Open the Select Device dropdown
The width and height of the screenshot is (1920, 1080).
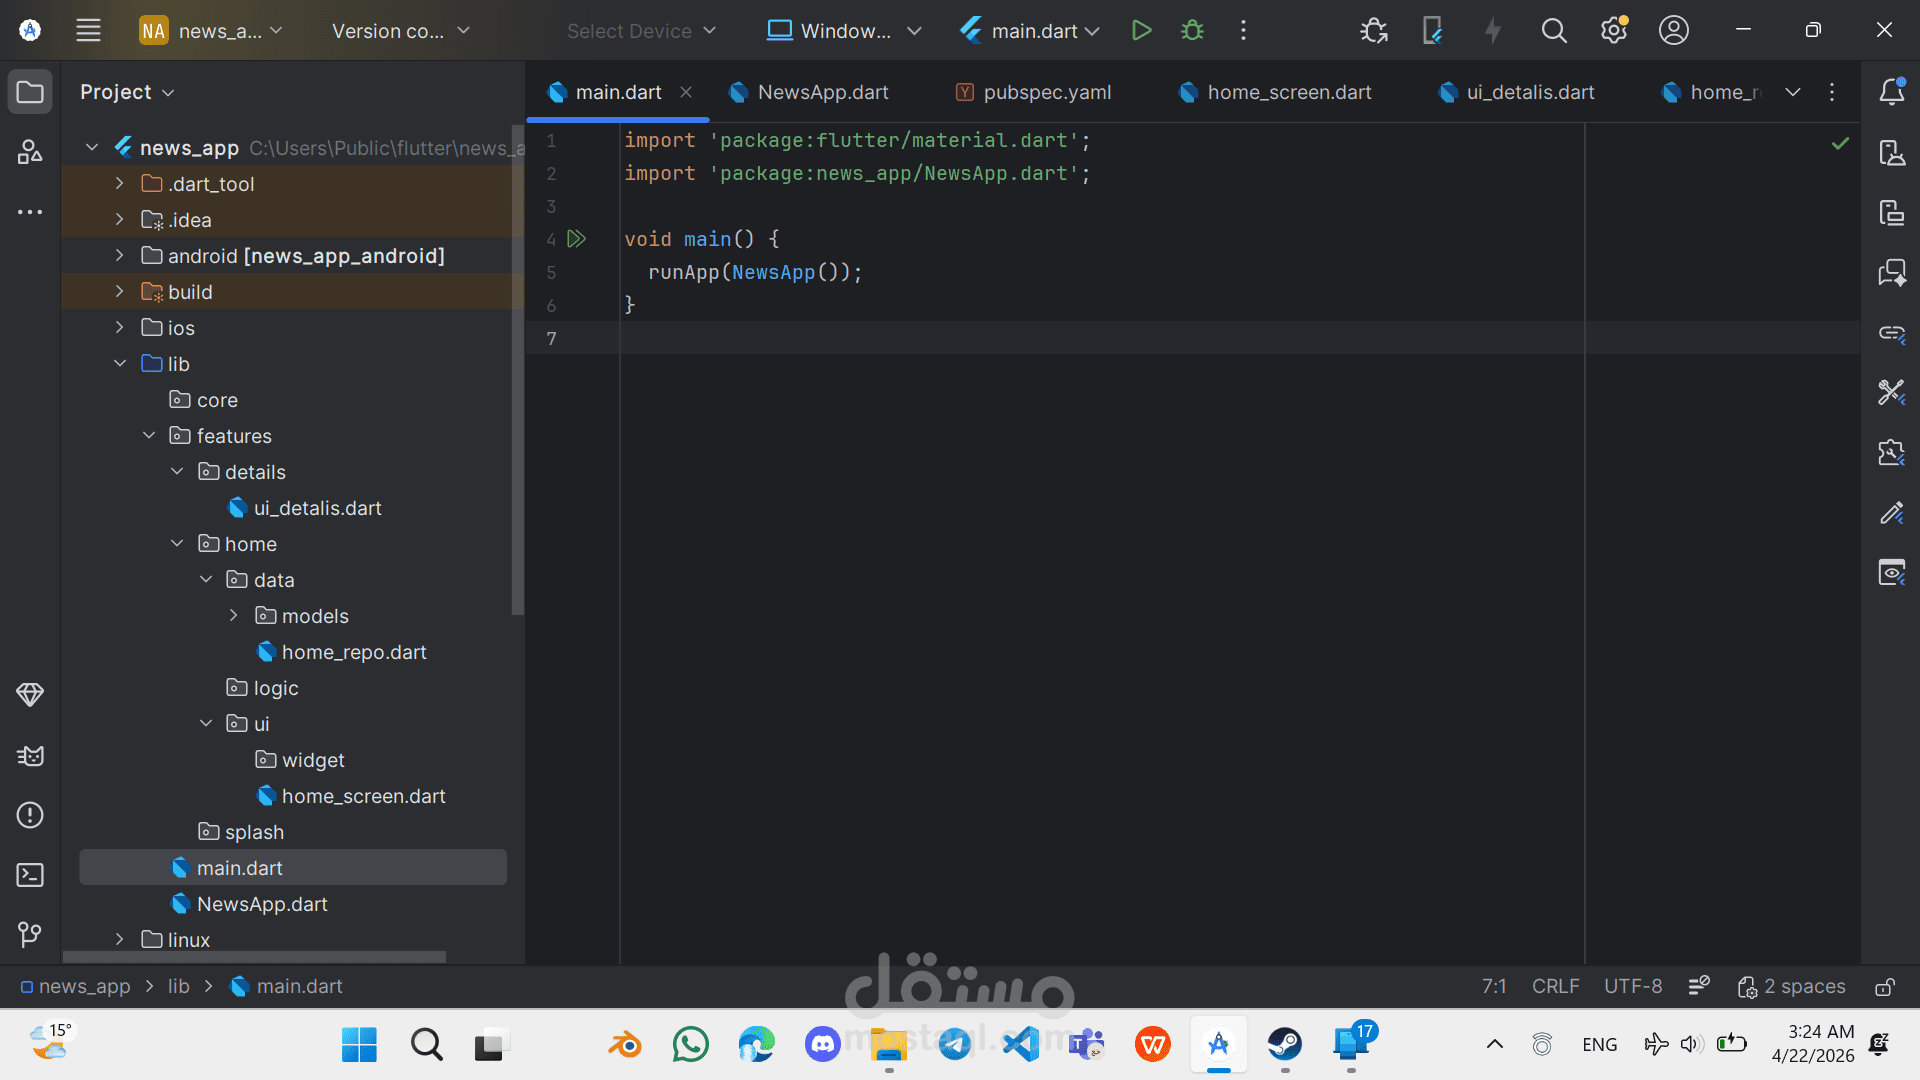click(641, 31)
